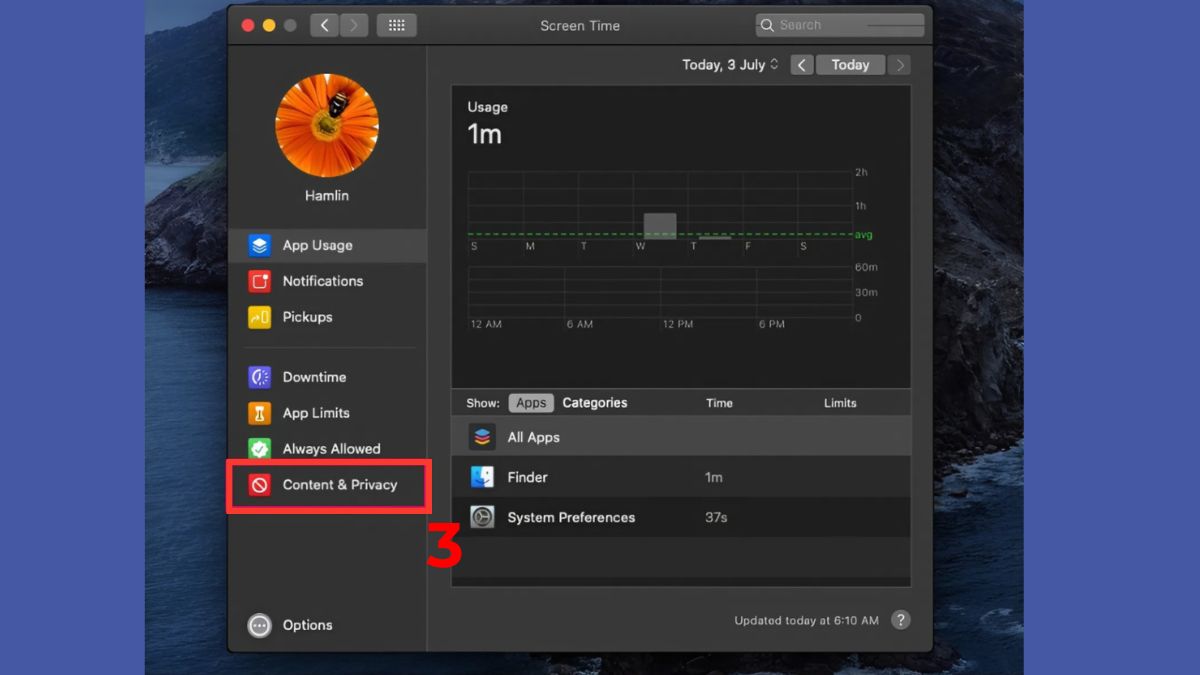
Task: Click the purple Downtime icon
Action: coord(260,377)
